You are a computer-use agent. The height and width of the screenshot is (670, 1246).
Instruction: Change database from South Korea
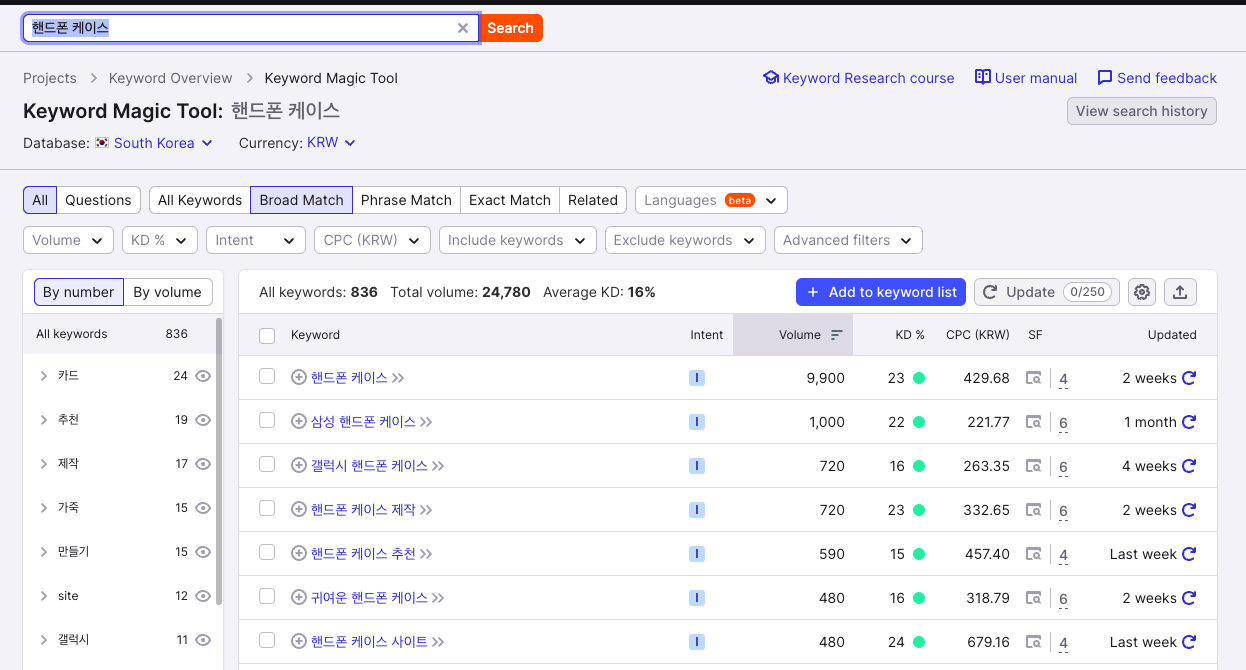point(163,143)
